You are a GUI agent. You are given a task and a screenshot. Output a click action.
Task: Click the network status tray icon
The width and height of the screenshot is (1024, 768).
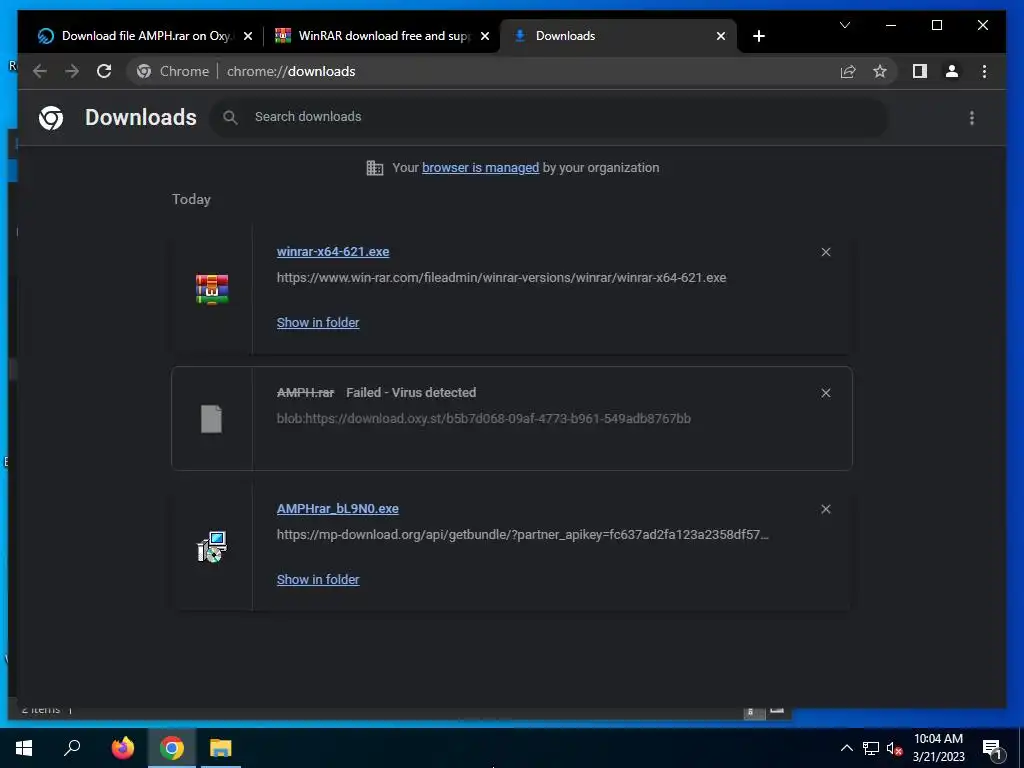871,748
